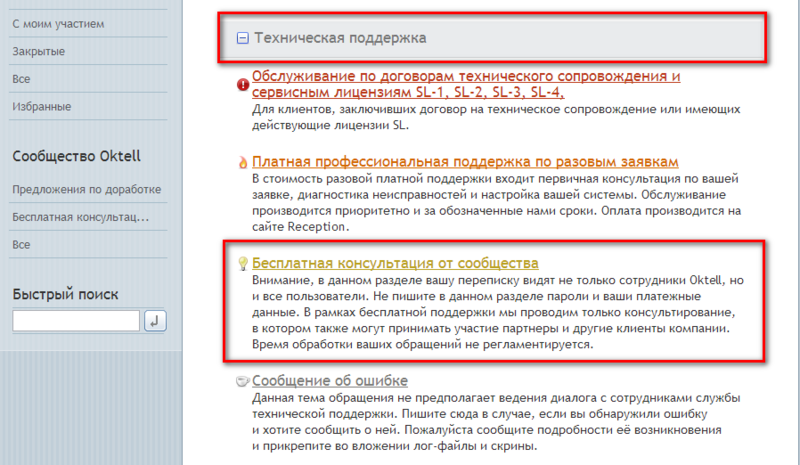Click the quick search submit button
The width and height of the screenshot is (800, 465).
point(155,321)
